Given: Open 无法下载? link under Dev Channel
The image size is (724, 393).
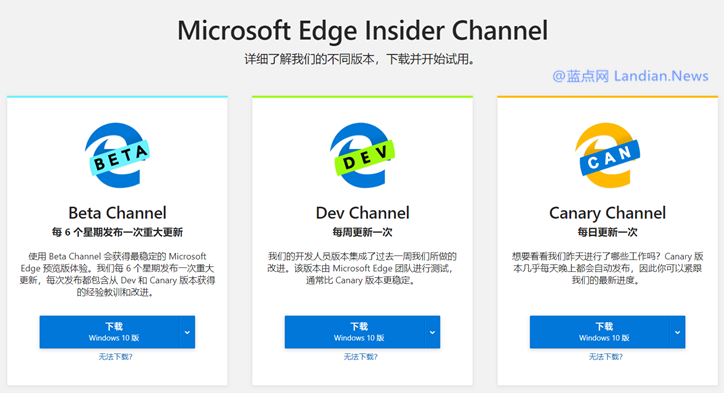Looking at the screenshot, I should pyautogui.click(x=361, y=357).
